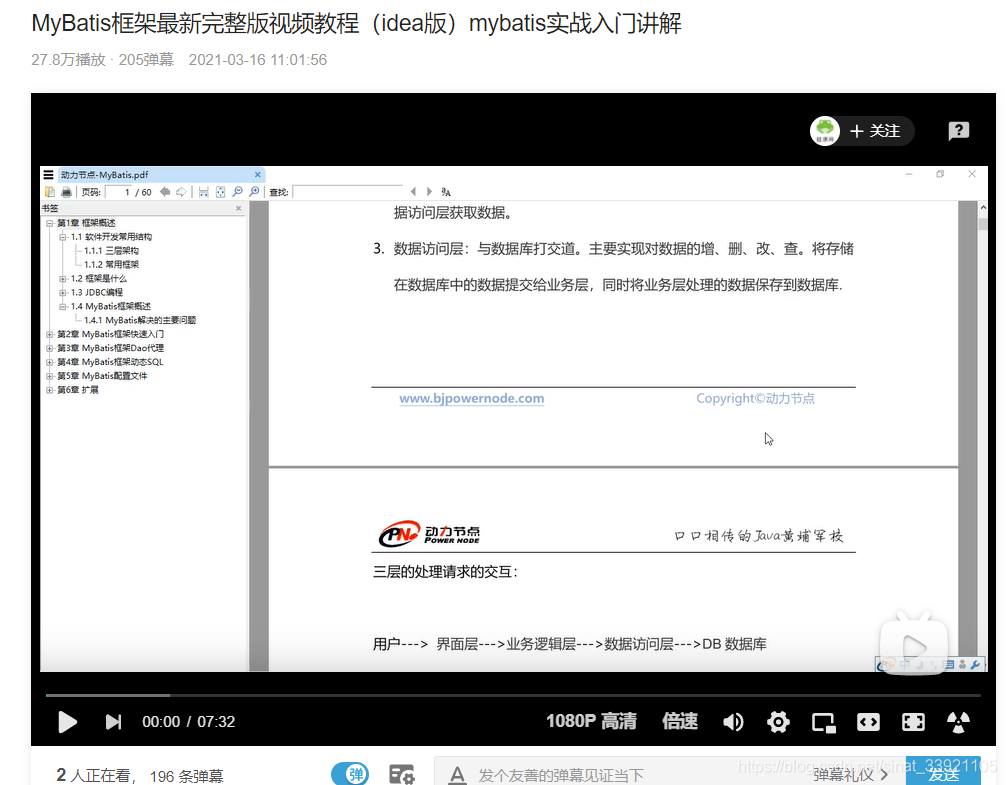Go to next page arrow in PDF toolbar
The height and width of the screenshot is (785, 1007).
tap(182, 192)
